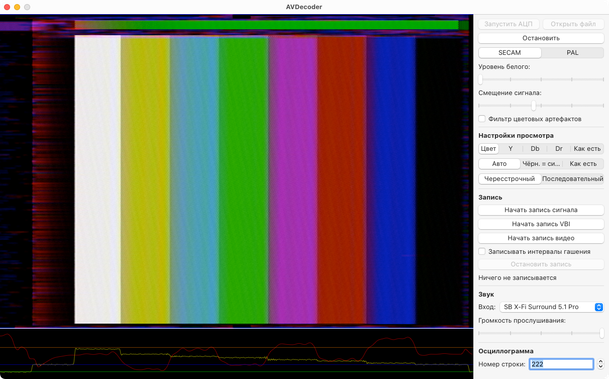609x379 pixels.
Task: Open the Вход audio input dropdown
Action: (552, 307)
